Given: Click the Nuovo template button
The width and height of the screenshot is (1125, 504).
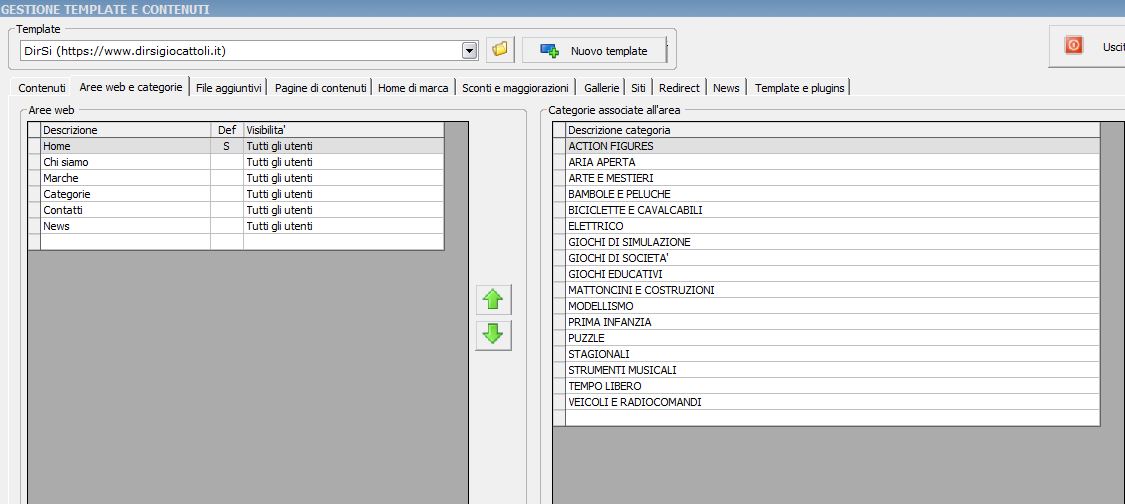Looking at the screenshot, I should tap(593, 51).
